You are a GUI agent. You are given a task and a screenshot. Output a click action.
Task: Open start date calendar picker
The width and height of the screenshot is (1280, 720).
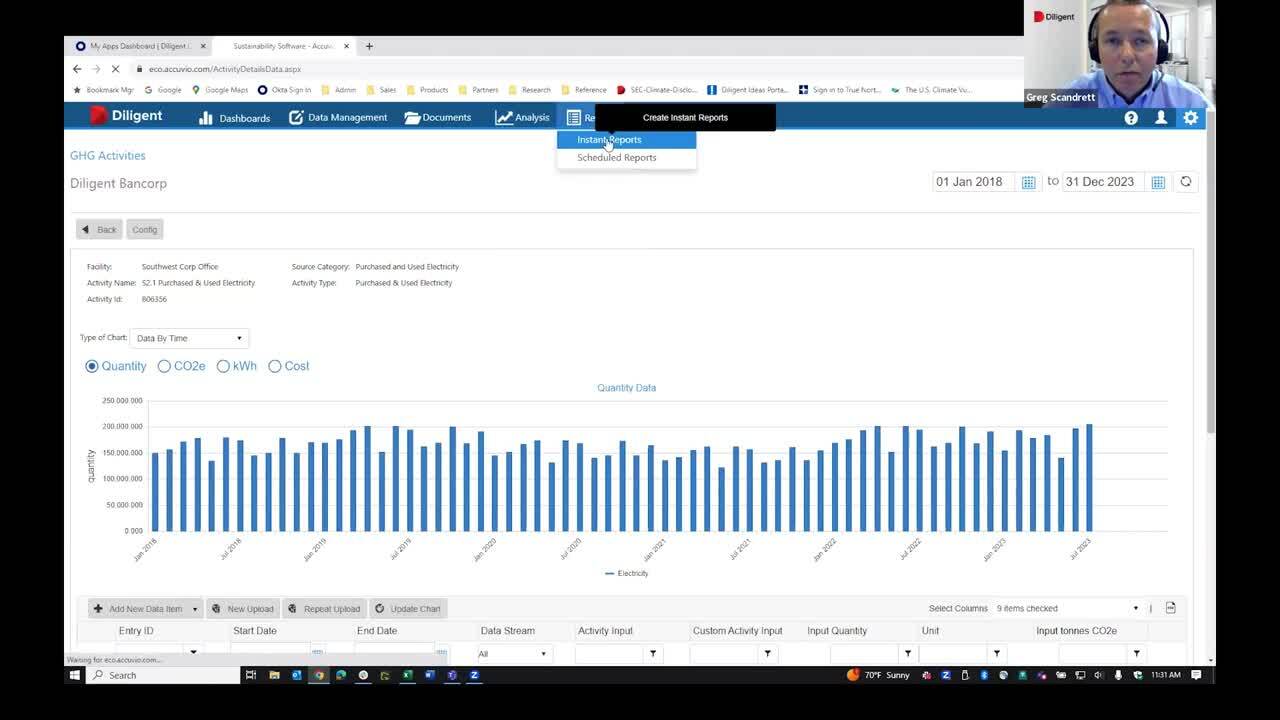pos(1028,182)
